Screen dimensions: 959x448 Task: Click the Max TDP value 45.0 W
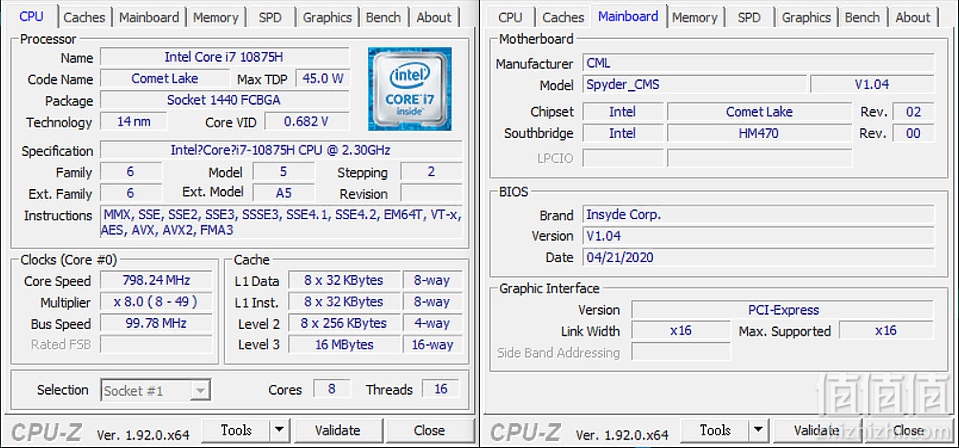(322, 78)
